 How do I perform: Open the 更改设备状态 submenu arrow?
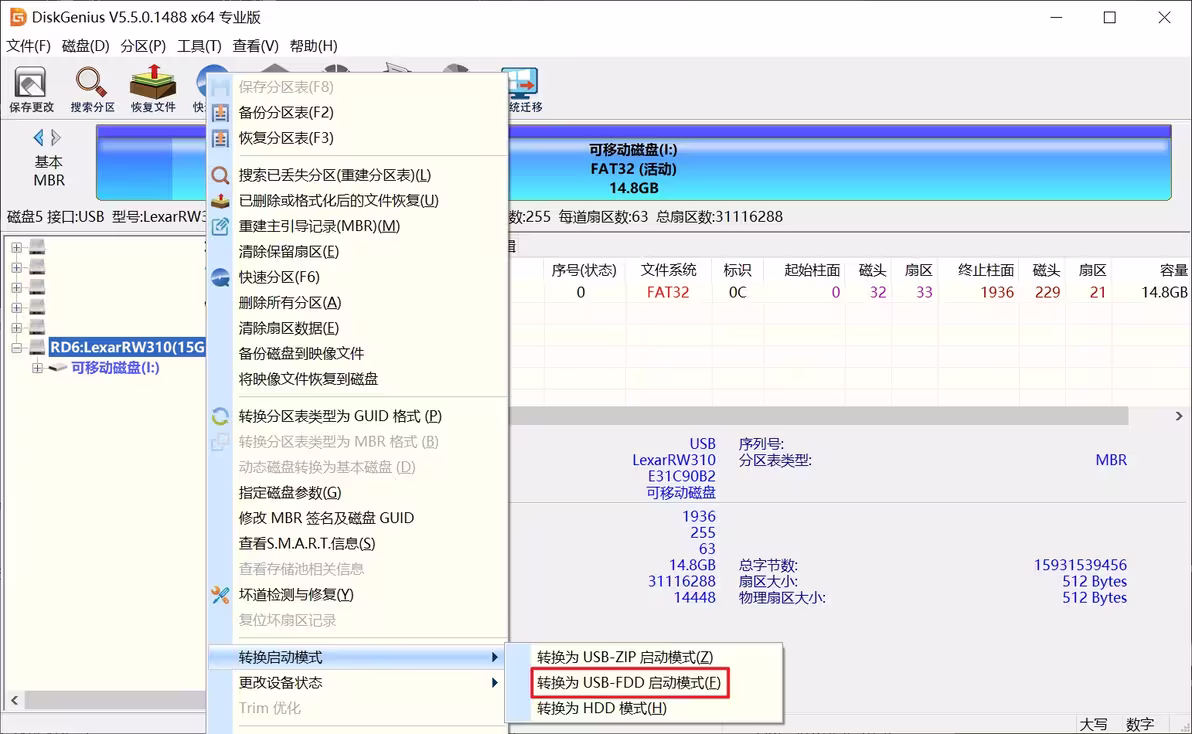494,682
